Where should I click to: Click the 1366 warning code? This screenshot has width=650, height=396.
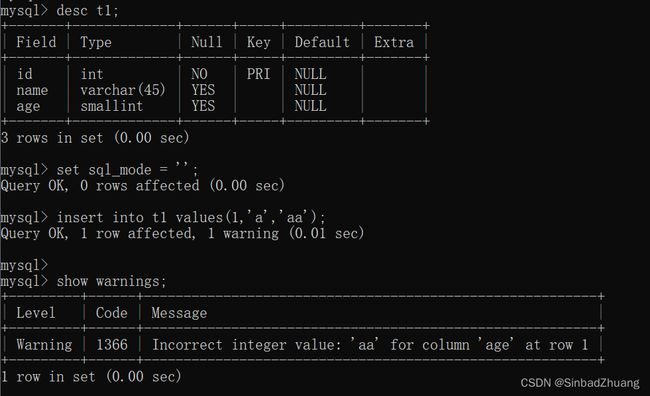coord(112,345)
